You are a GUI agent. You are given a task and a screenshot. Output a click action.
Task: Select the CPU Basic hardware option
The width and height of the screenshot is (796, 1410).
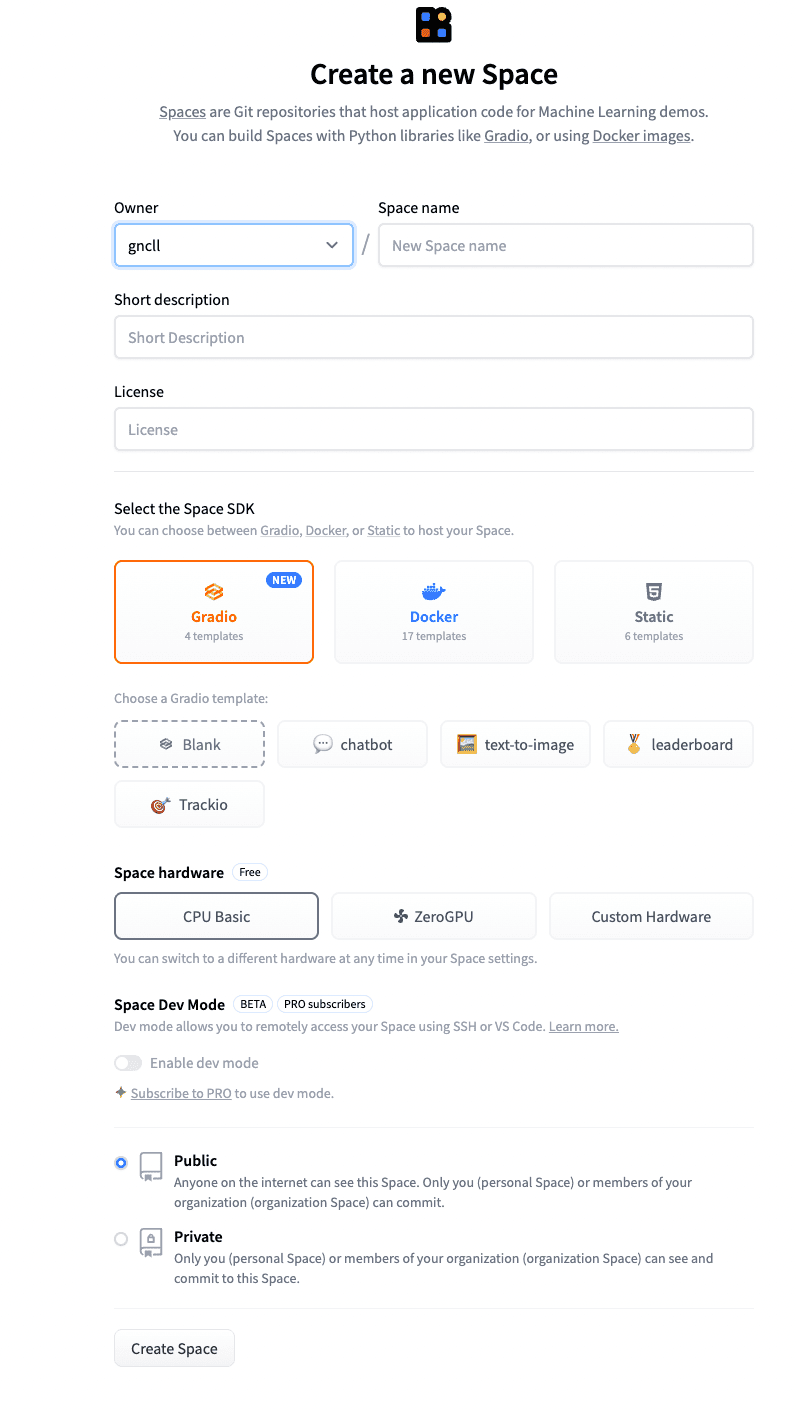(x=217, y=917)
